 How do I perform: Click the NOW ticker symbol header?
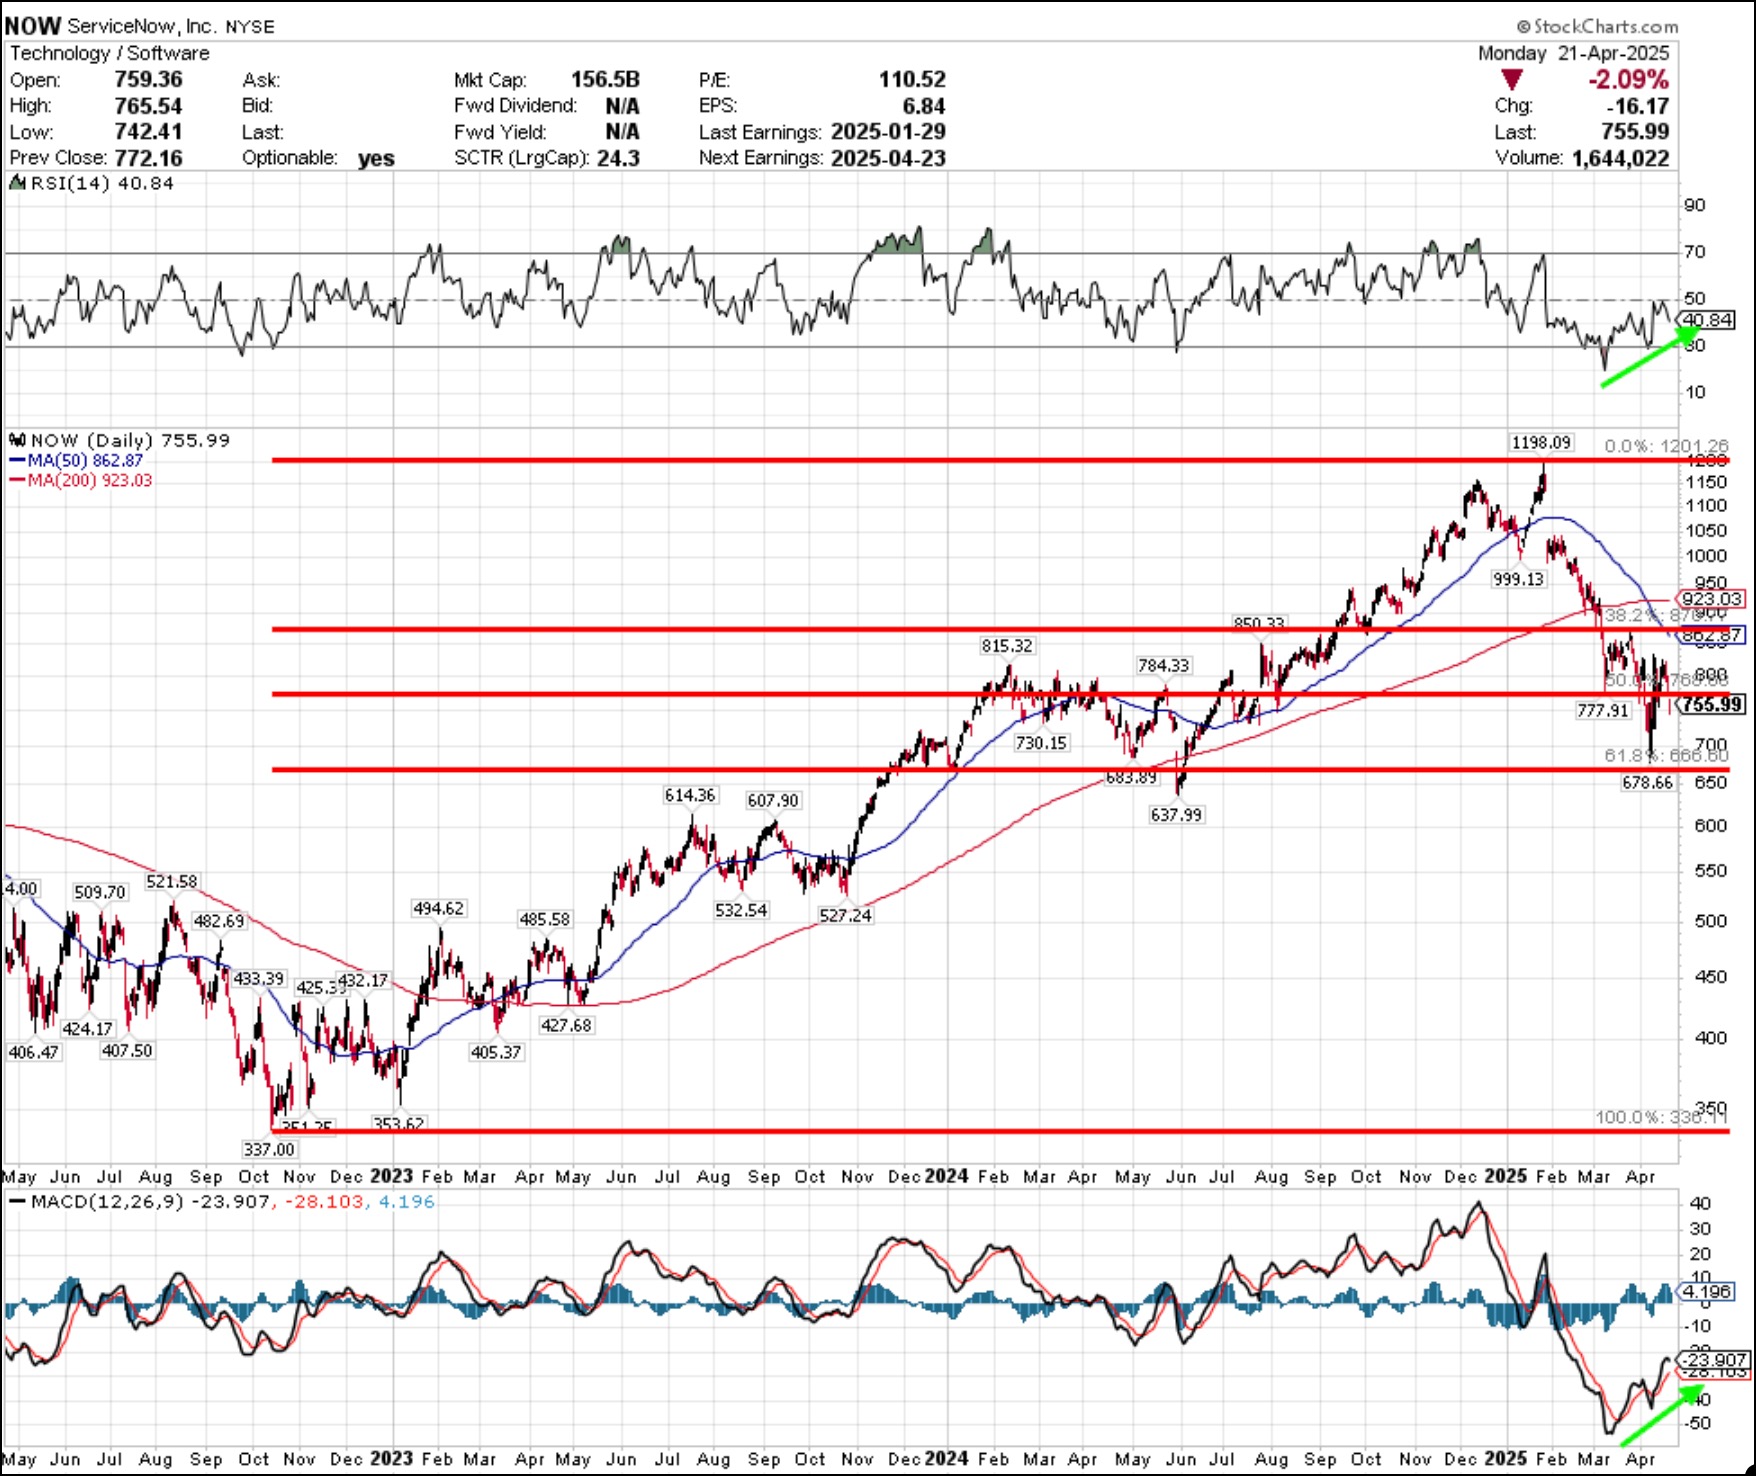32,26
